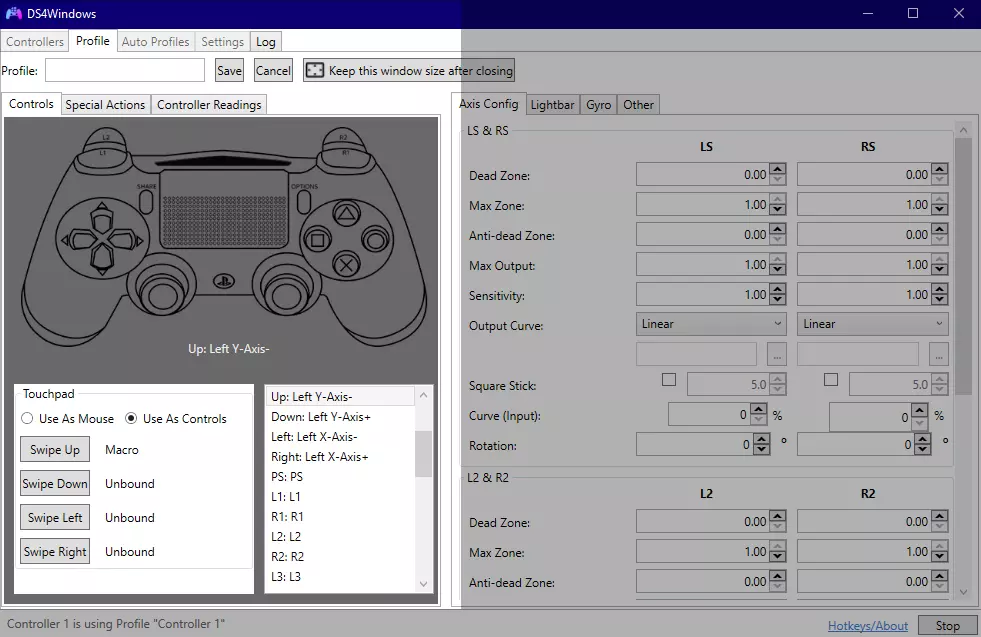This screenshot has height=637, width=981.
Task: Click the touchpad on the controller image
Action: 224,207
